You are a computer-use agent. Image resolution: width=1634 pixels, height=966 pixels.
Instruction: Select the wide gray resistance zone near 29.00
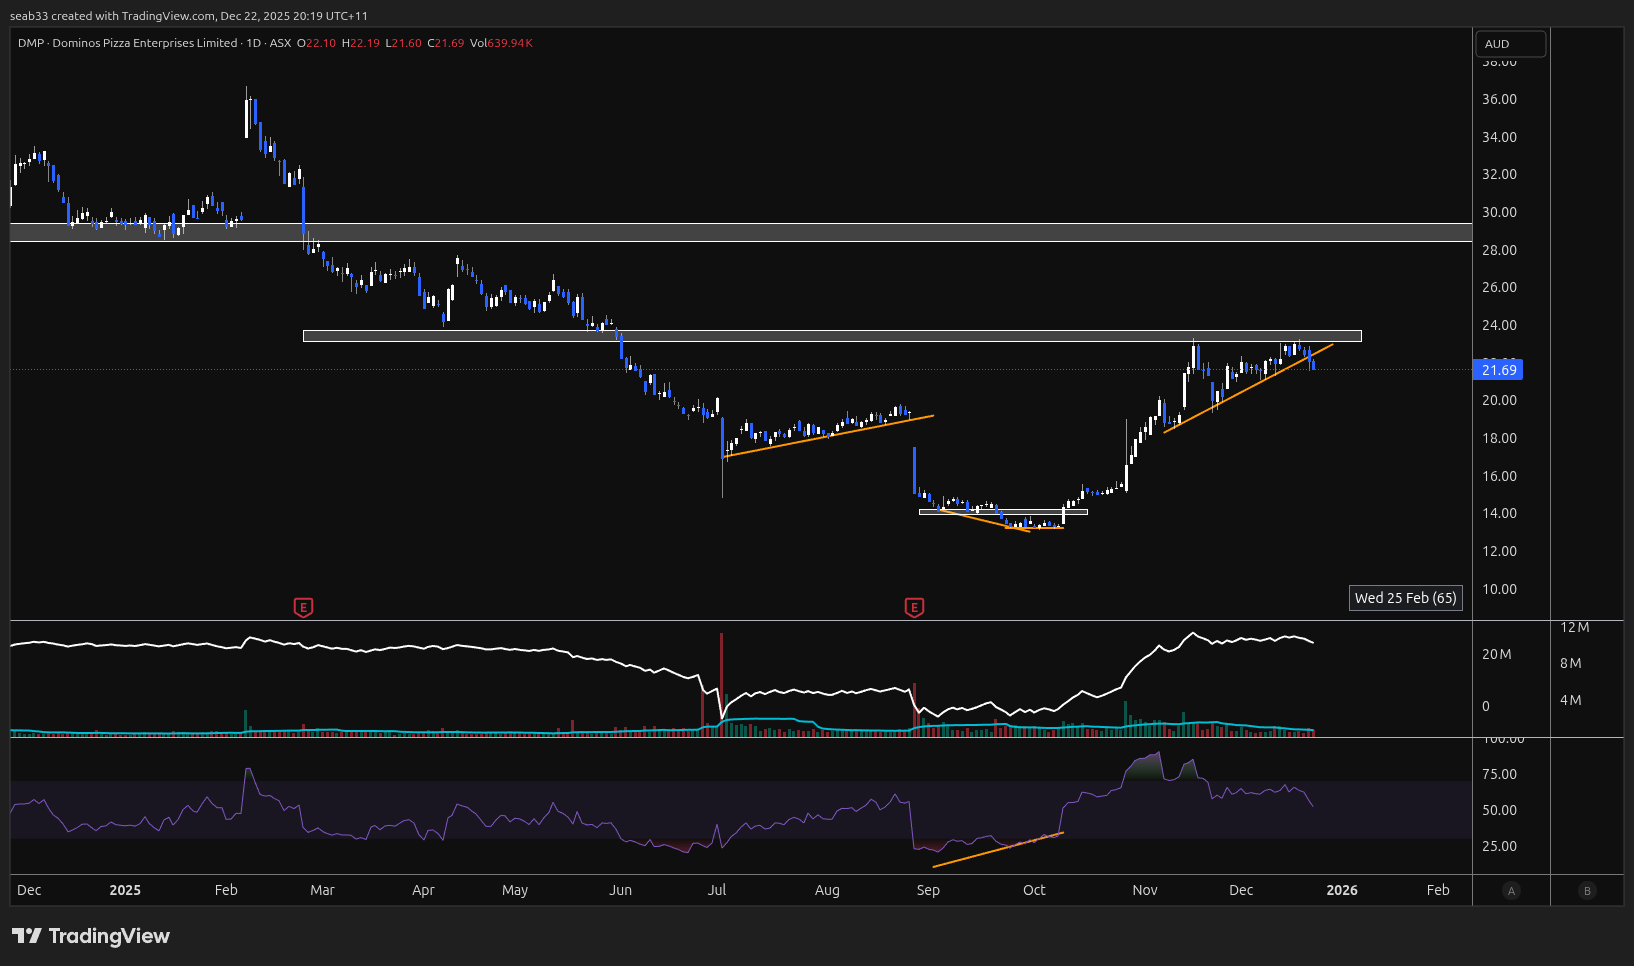tap(740, 233)
